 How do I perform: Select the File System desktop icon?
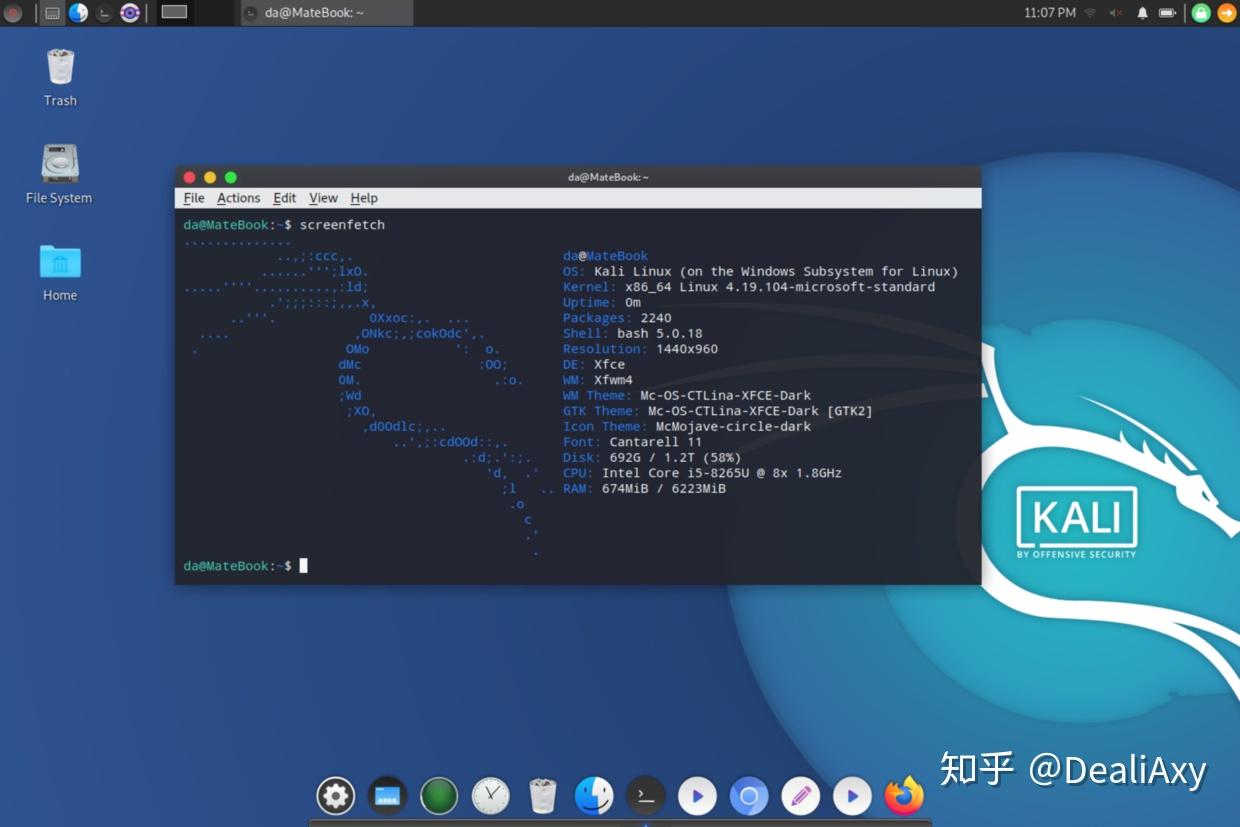59,173
